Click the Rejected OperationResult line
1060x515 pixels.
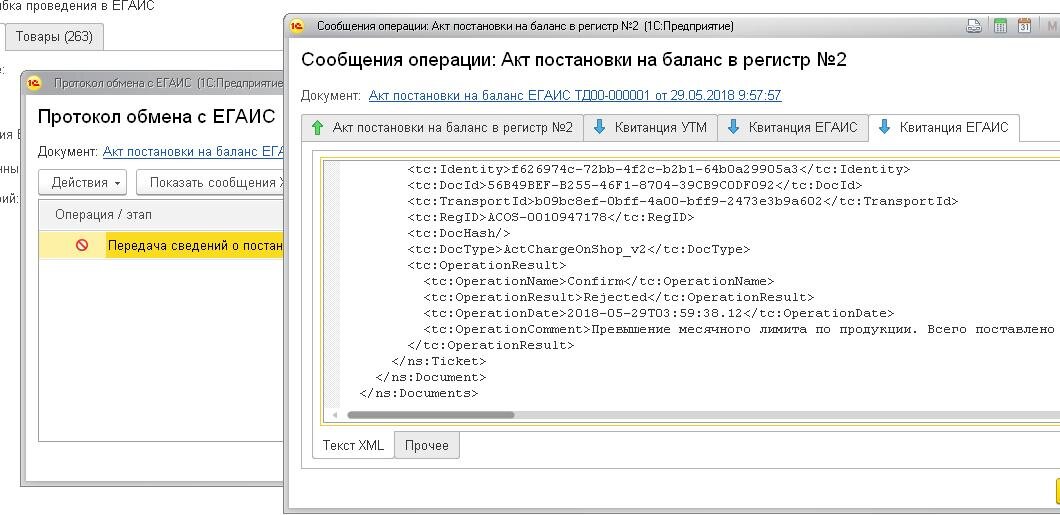pos(619,297)
